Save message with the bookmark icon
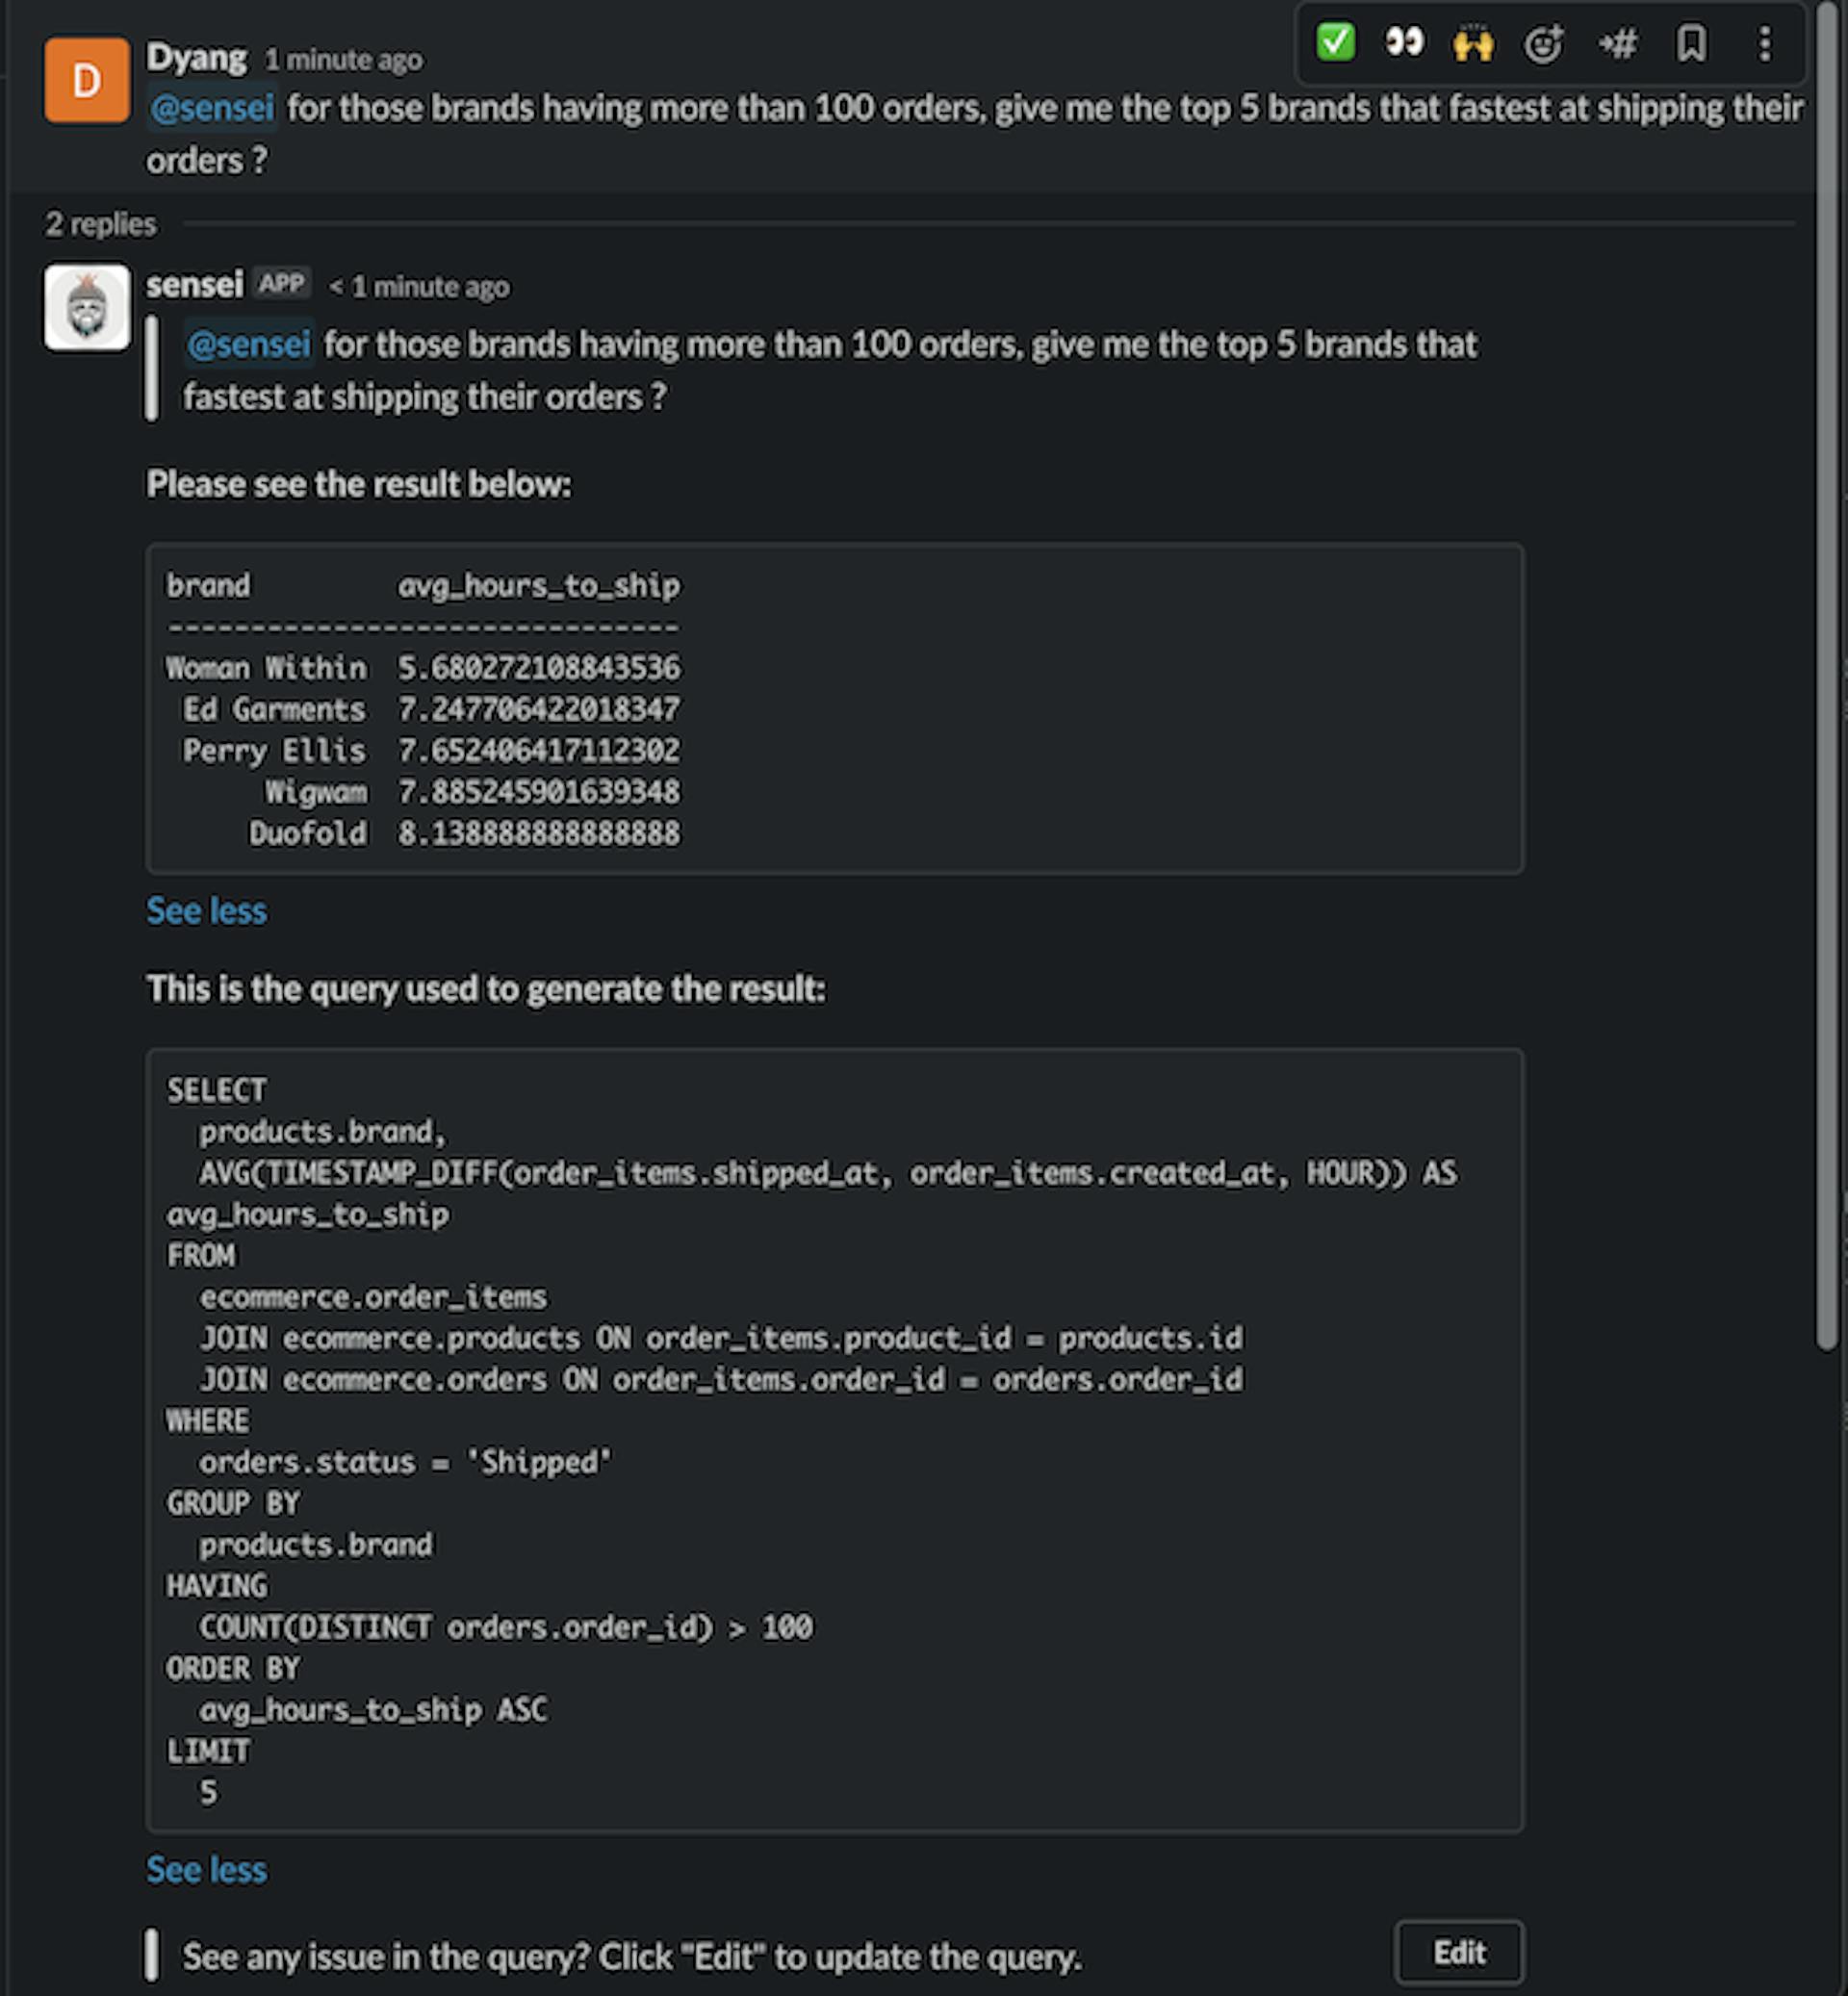 1691,44
